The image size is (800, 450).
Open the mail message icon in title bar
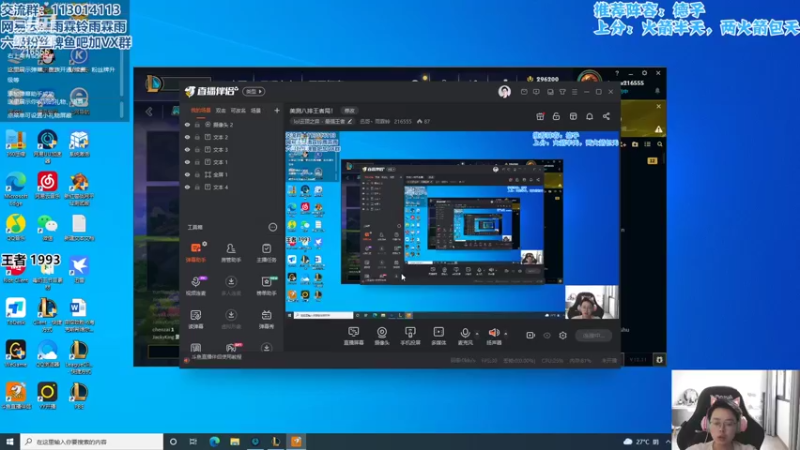tap(524, 92)
